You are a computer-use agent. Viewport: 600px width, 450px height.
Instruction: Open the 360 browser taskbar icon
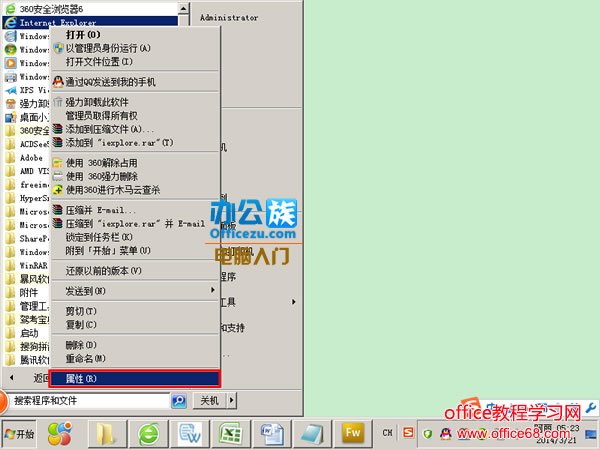(x=148, y=434)
